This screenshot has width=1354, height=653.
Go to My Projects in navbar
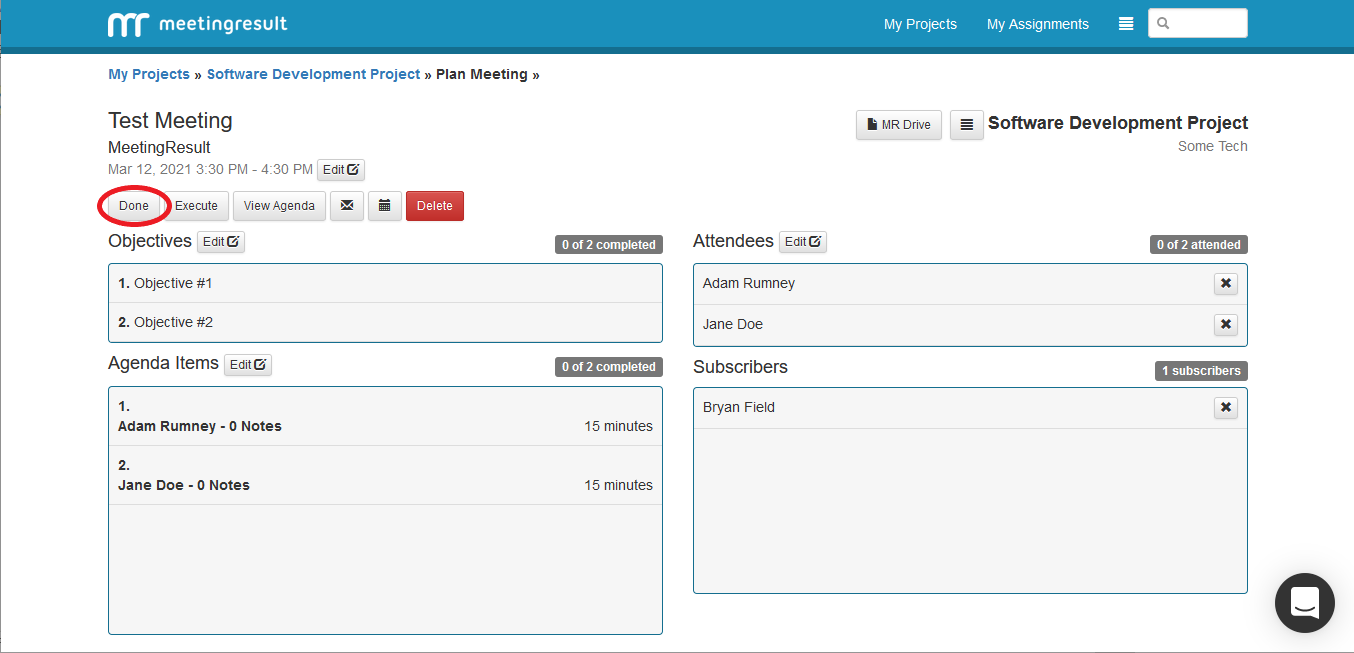pyautogui.click(x=920, y=24)
